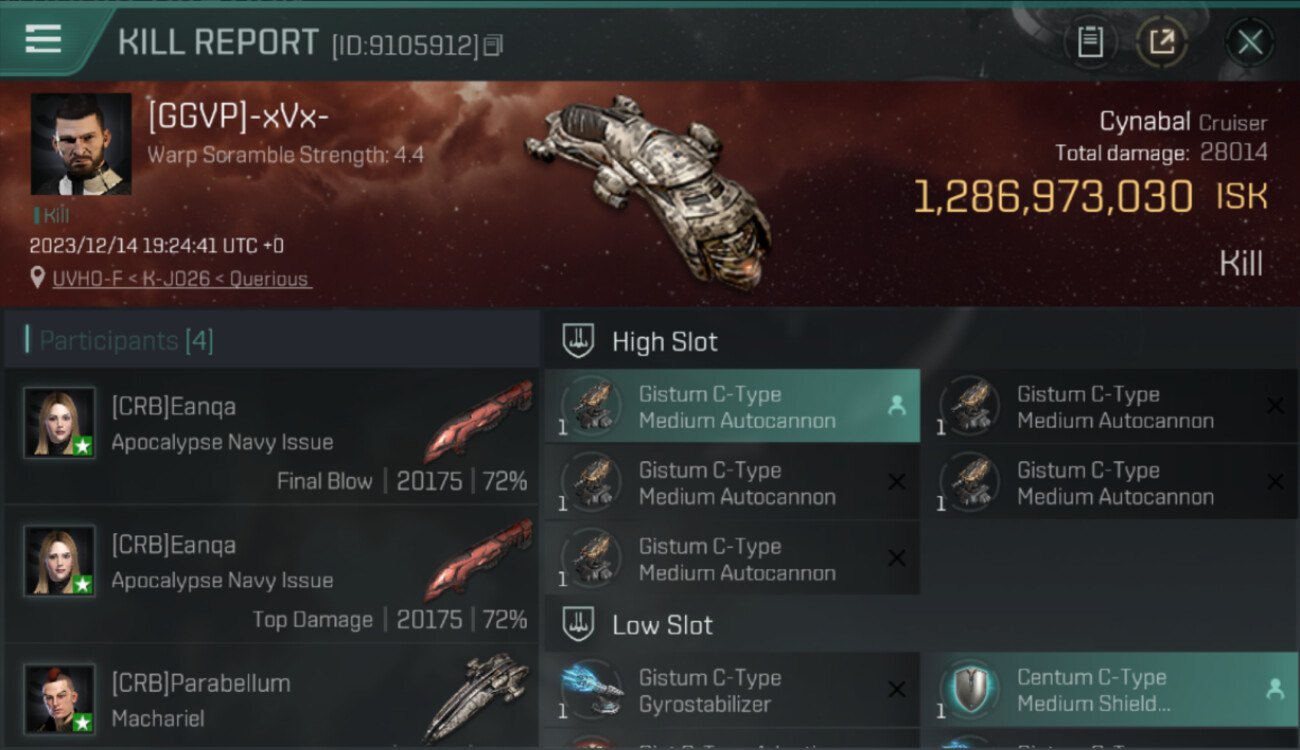Click Parabellum's character portrait
Image resolution: width=1300 pixels, height=750 pixels.
pos(60,699)
